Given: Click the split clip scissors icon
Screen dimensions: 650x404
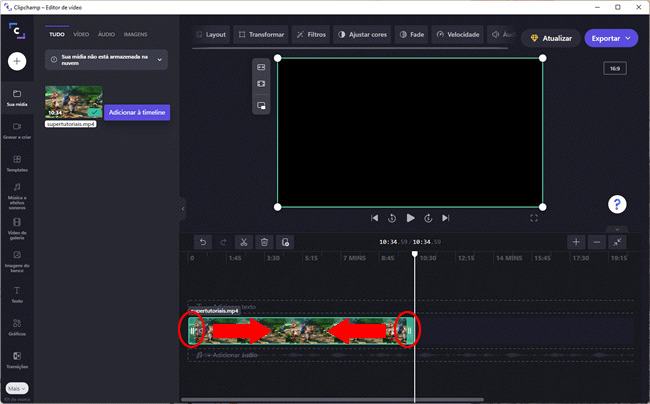Looking at the screenshot, I should click(x=243, y=242).
